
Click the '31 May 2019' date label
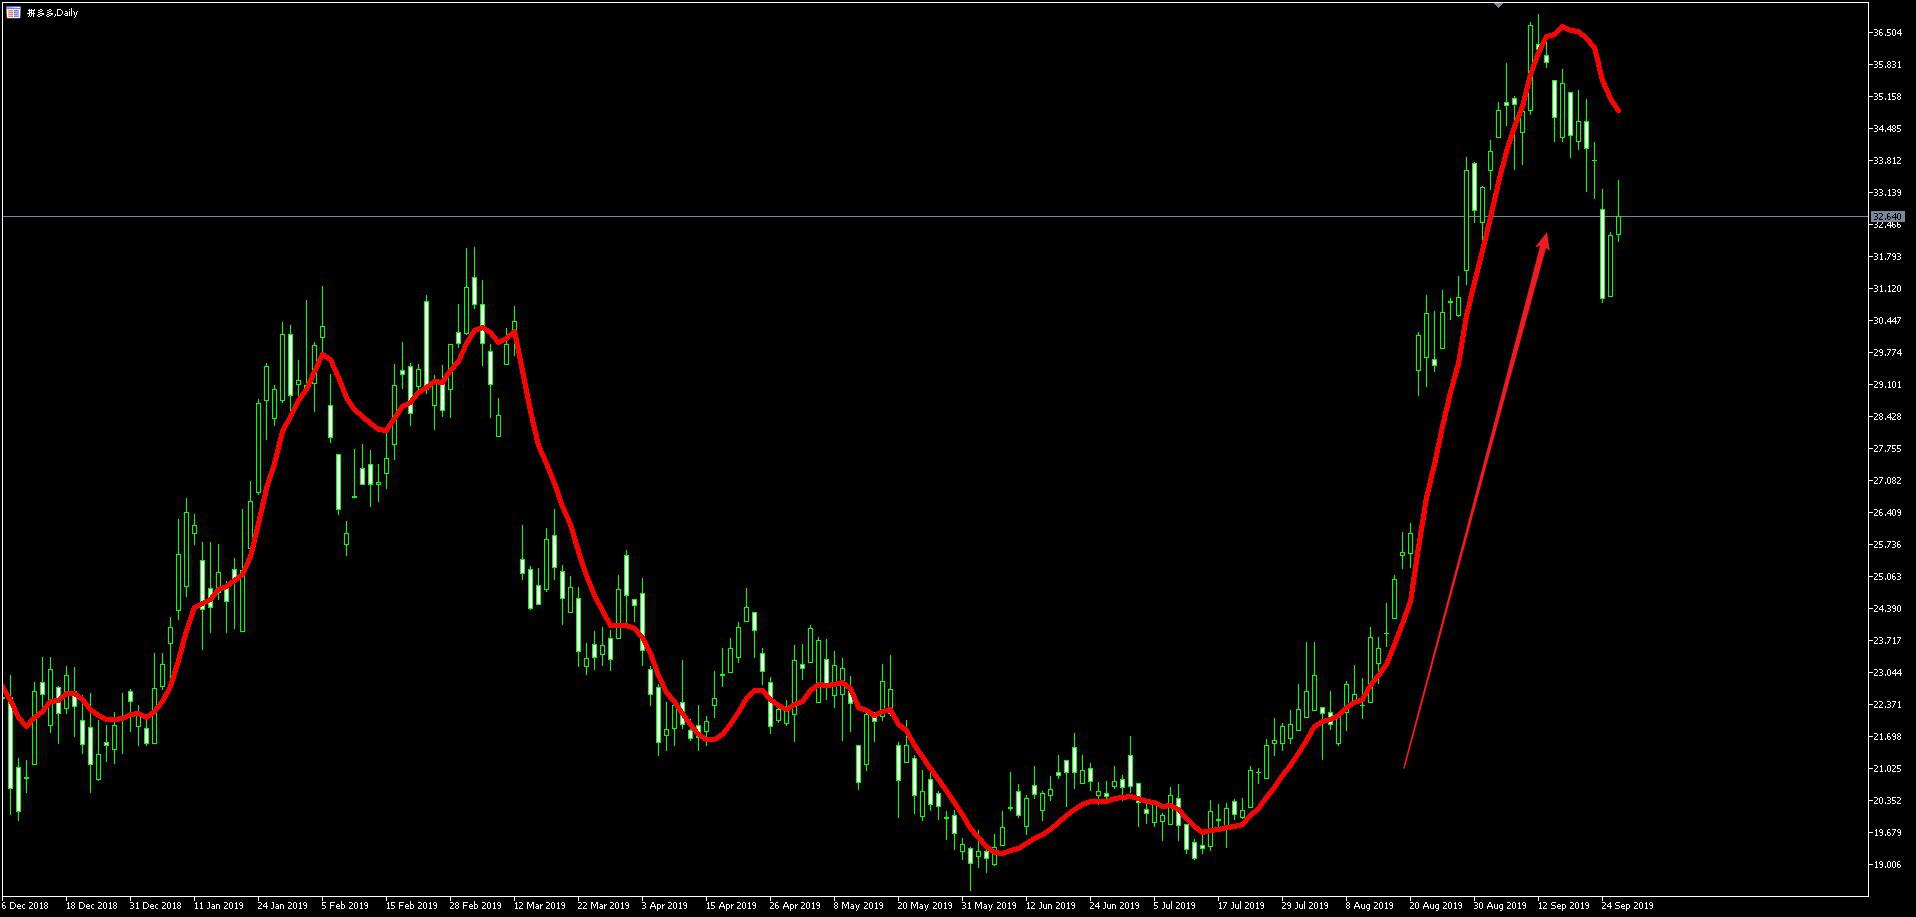point(988,906)
